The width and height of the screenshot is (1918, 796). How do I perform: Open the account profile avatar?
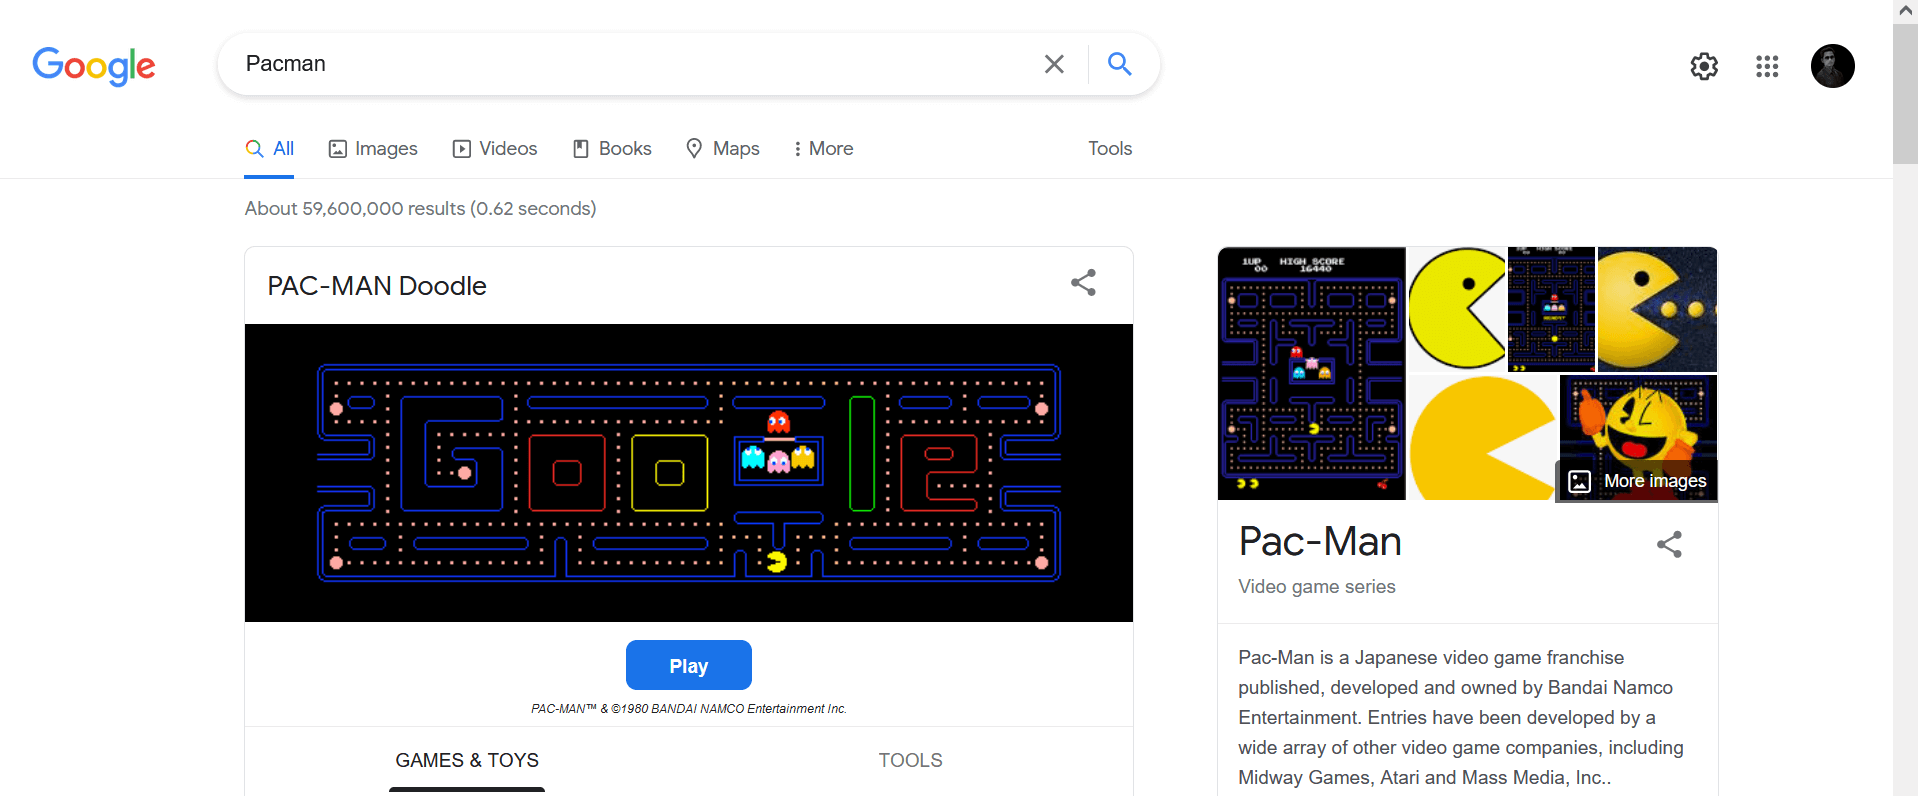tap(1833, 66)
